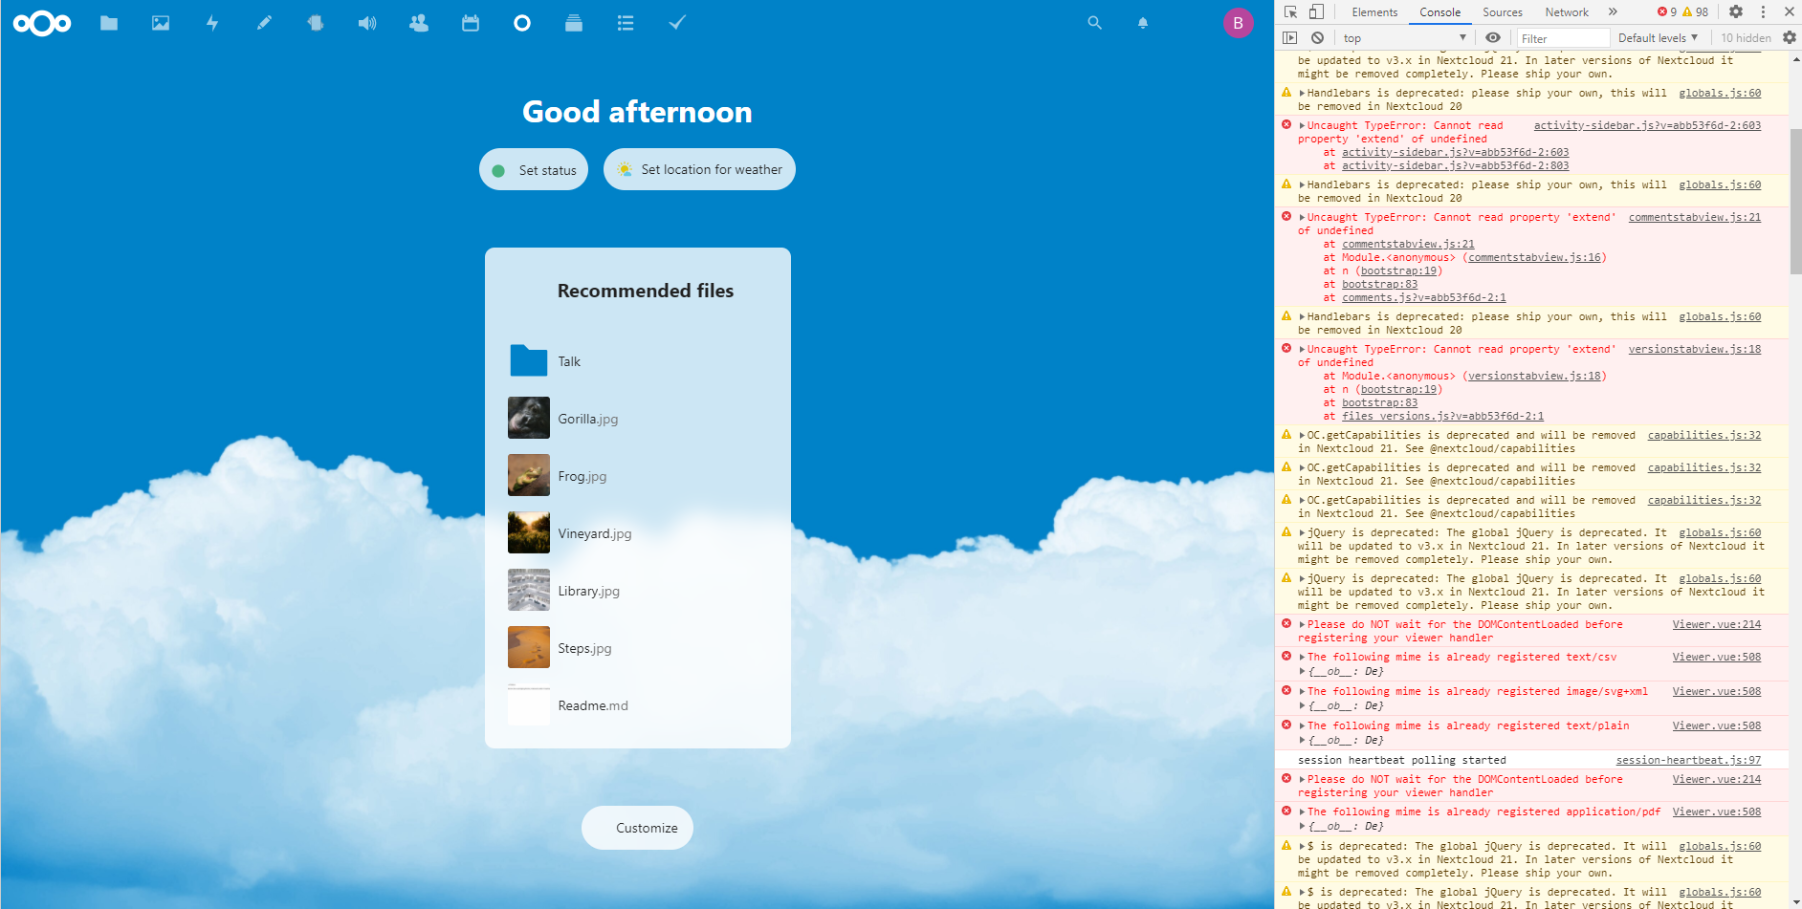The image size is (1802, 909).
Task: Open the Tasks checkmark icon
Action: pos(677,23)
